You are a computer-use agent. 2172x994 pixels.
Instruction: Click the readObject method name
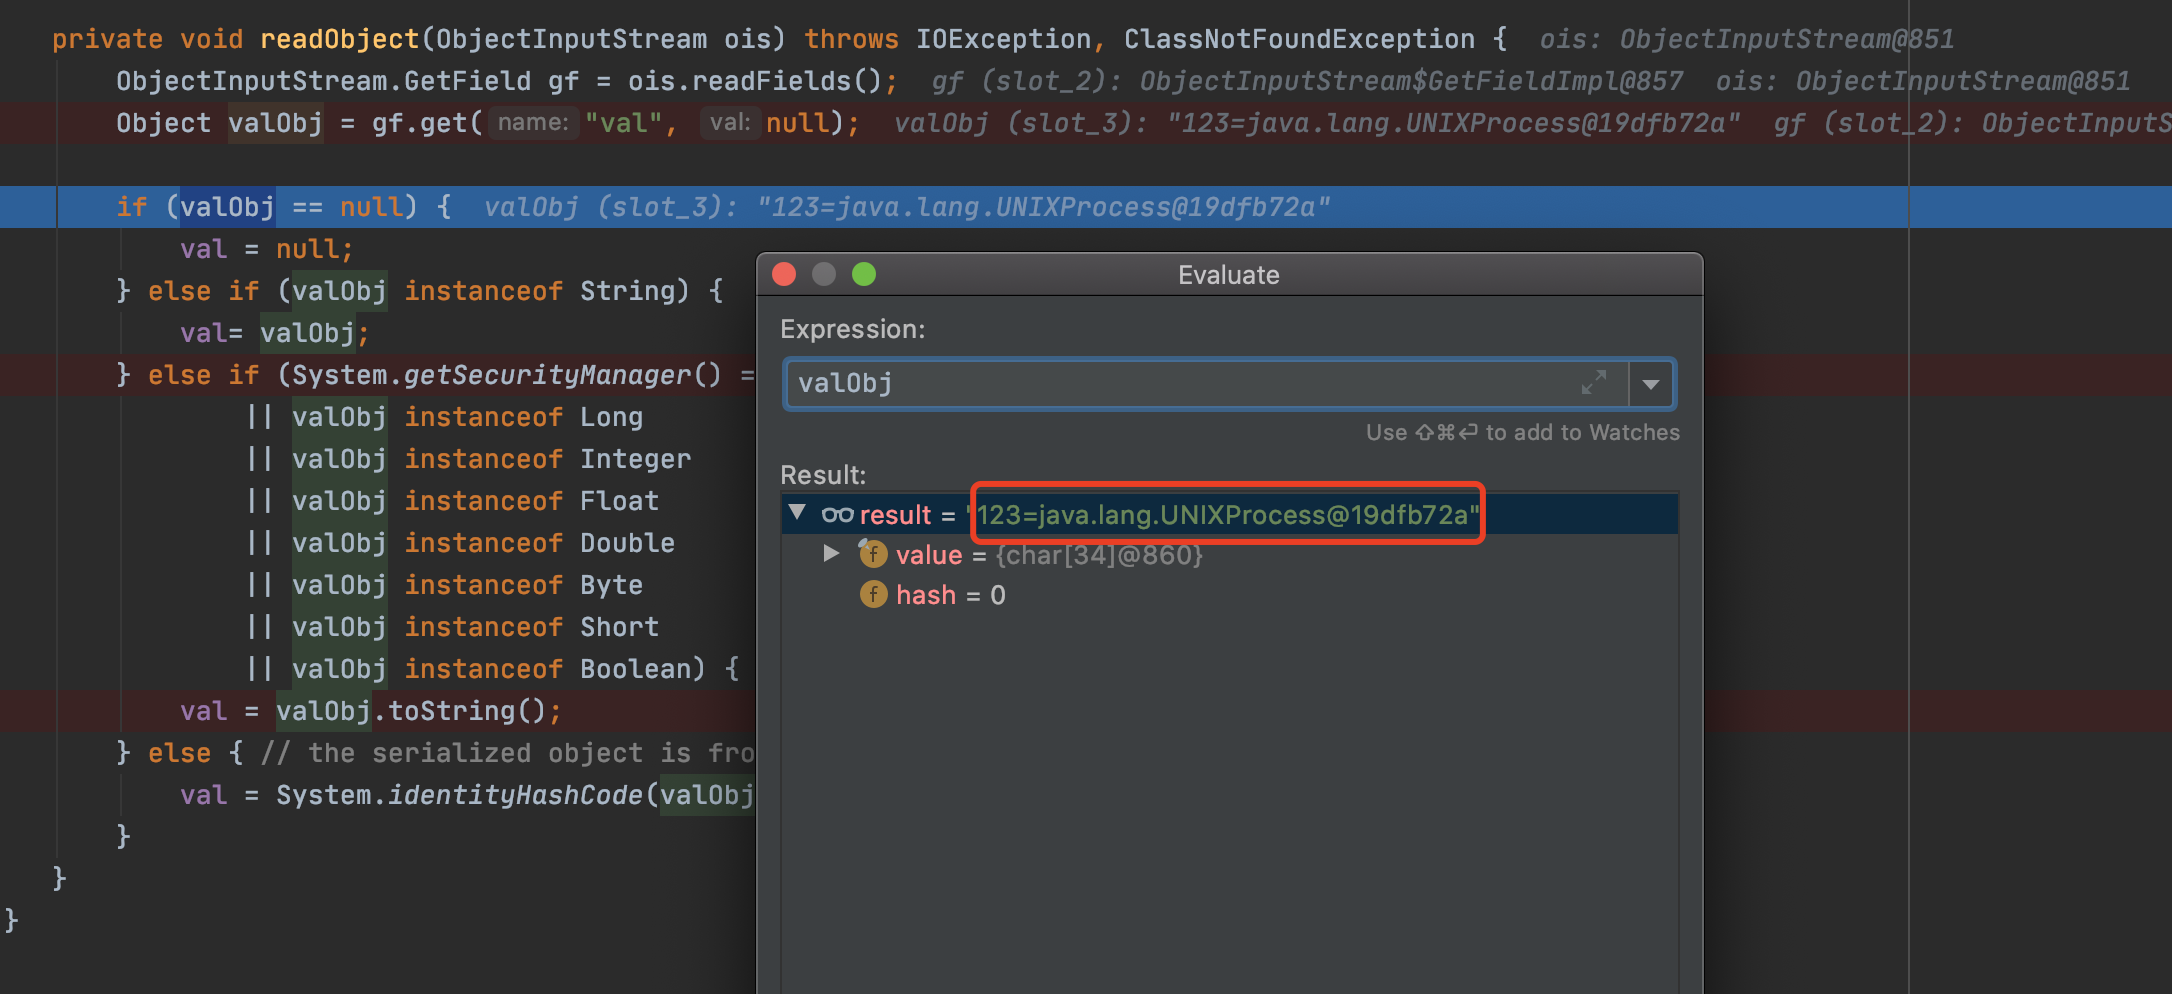click(x=339, y=39)
